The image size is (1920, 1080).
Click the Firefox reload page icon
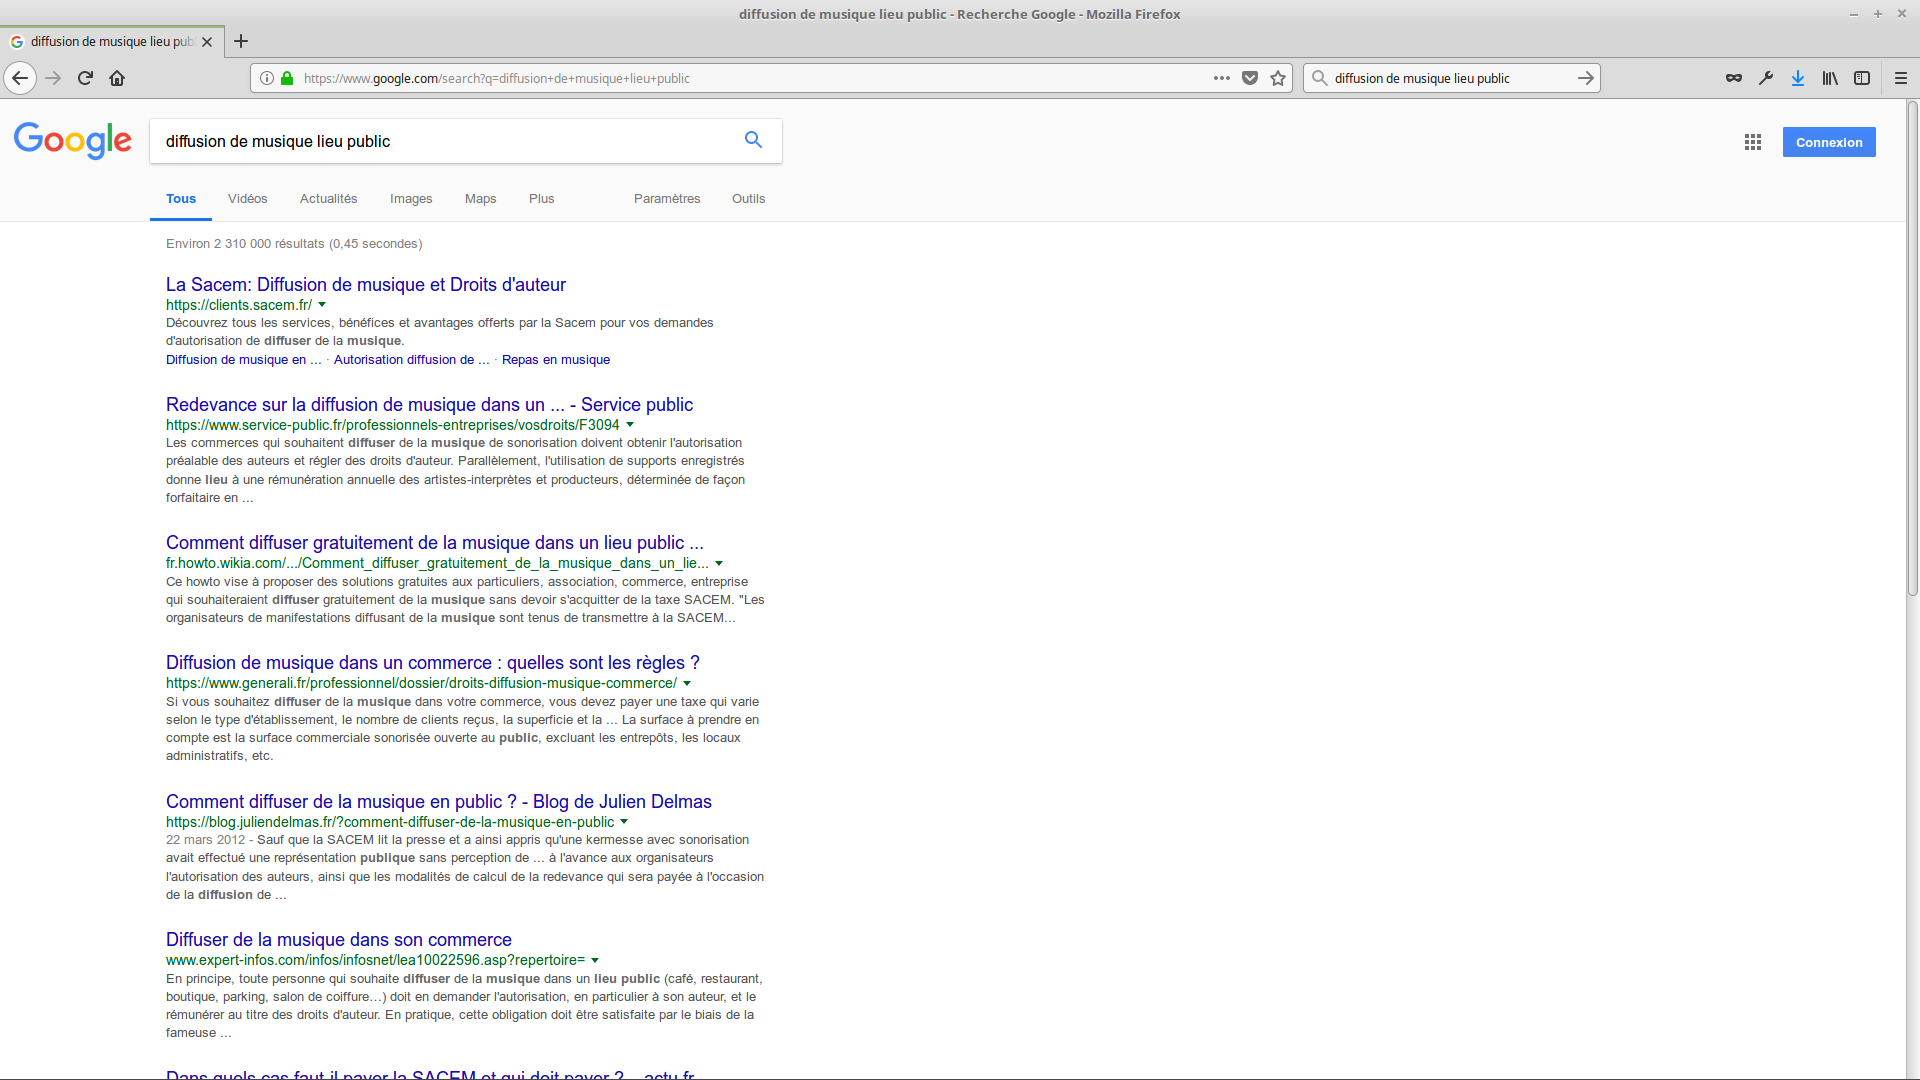tap(85, 78)
